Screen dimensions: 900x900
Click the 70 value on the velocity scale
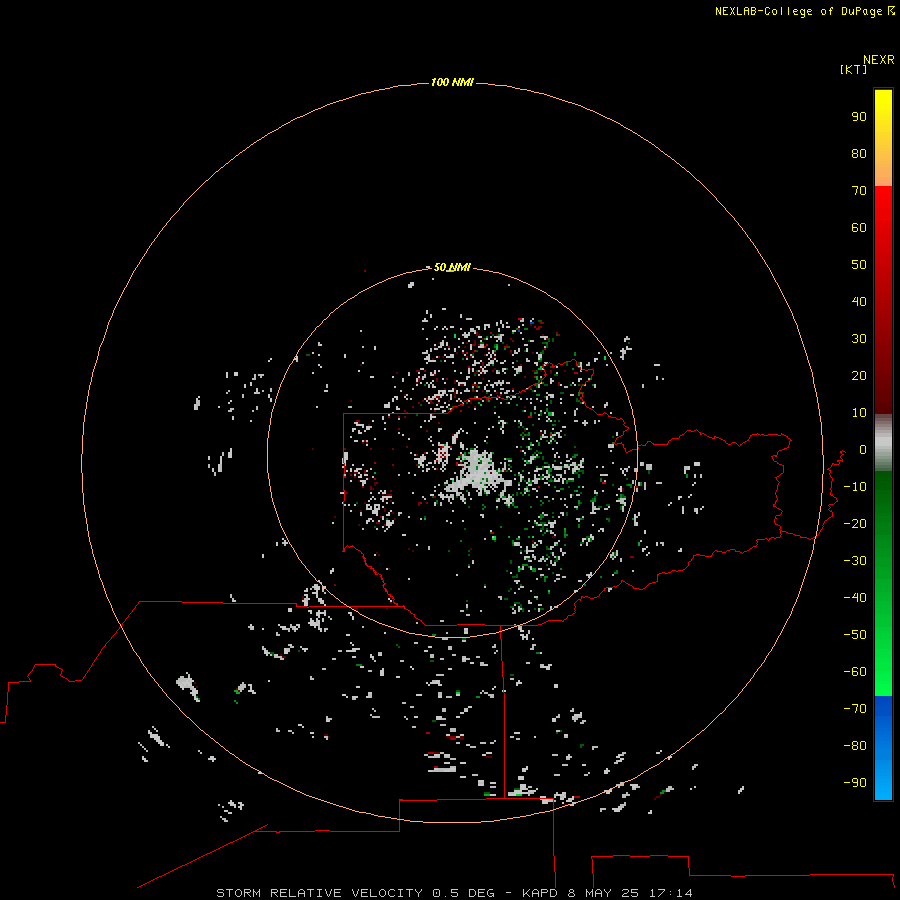pos(859,191)
